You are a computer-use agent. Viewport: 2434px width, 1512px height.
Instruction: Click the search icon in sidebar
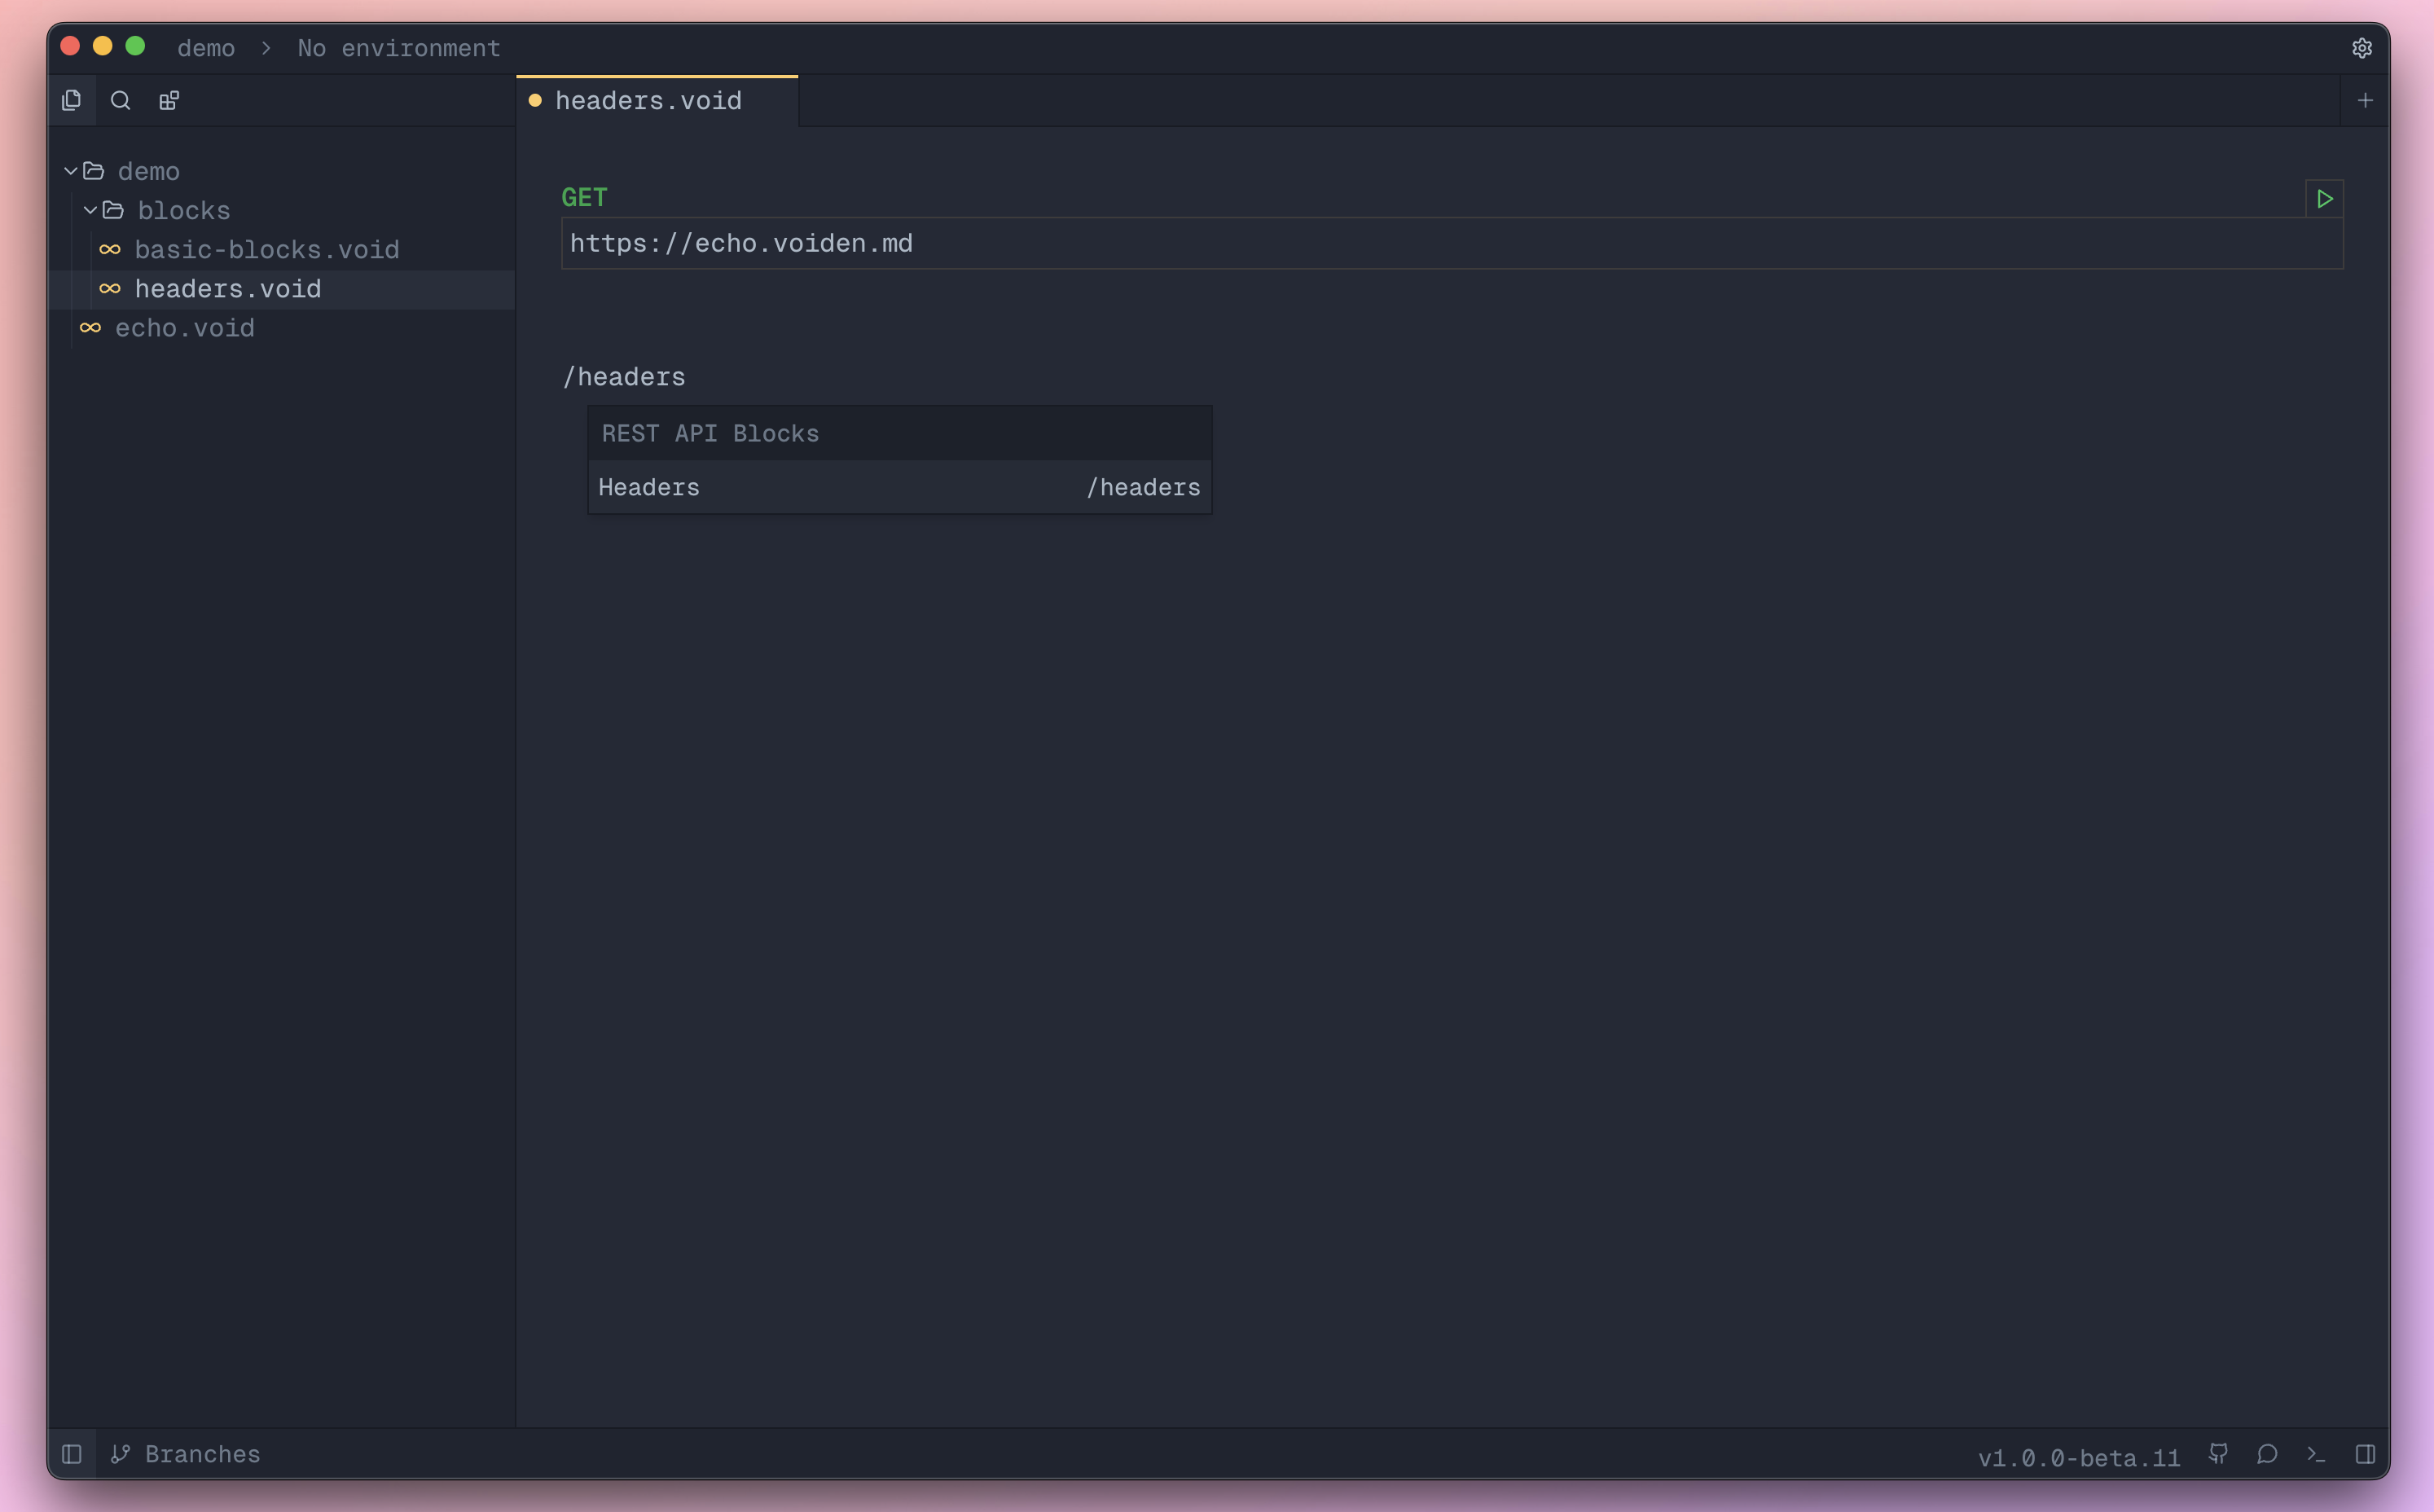click(120, 100)
